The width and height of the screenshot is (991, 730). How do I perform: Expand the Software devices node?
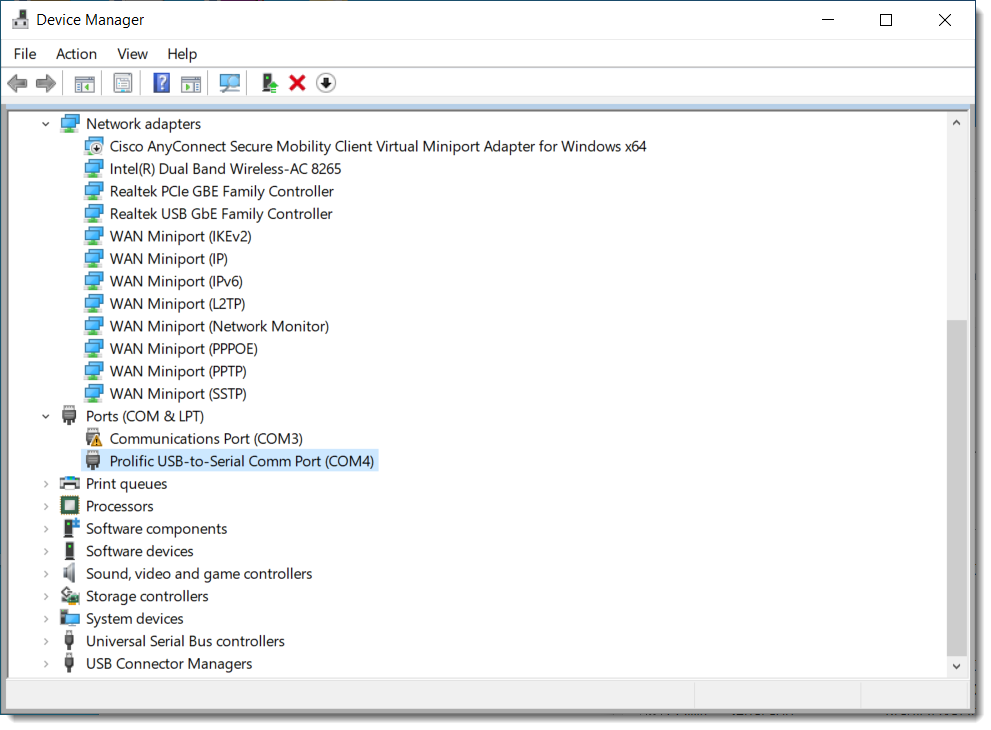(x=46, y=551)
